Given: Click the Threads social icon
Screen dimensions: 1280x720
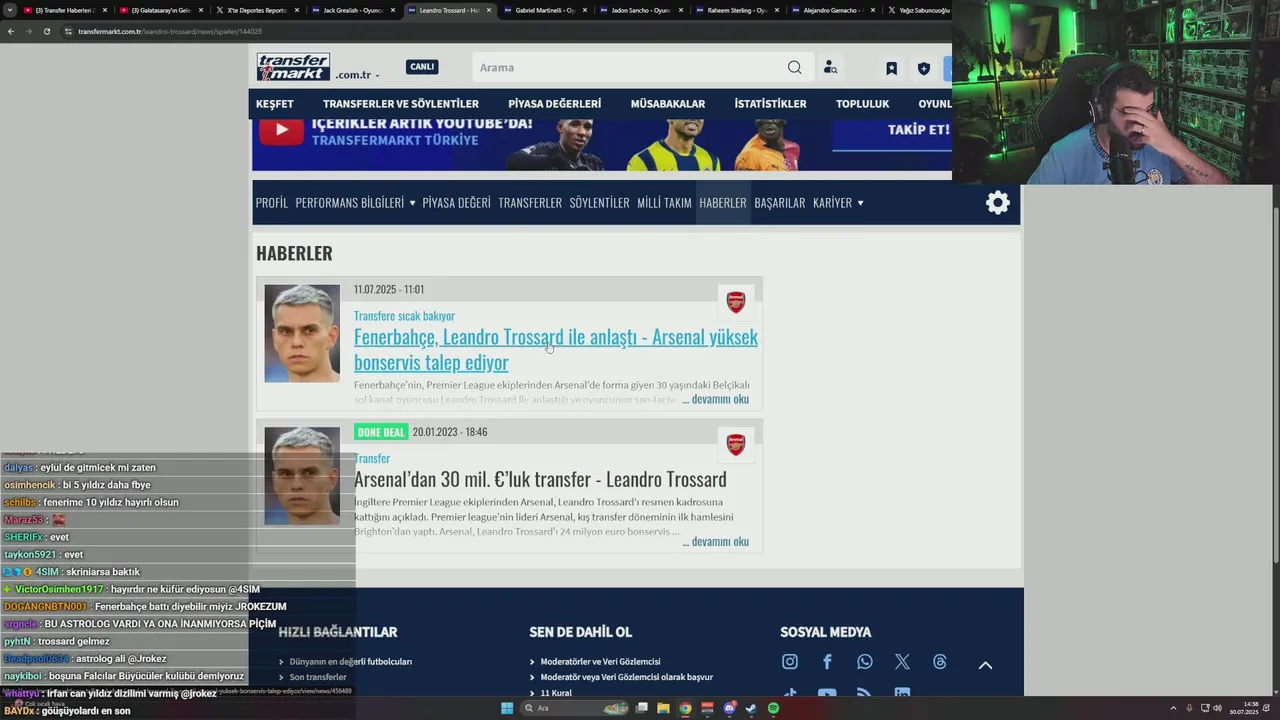Looking at the screenshot, I should (x=940, y=662).
